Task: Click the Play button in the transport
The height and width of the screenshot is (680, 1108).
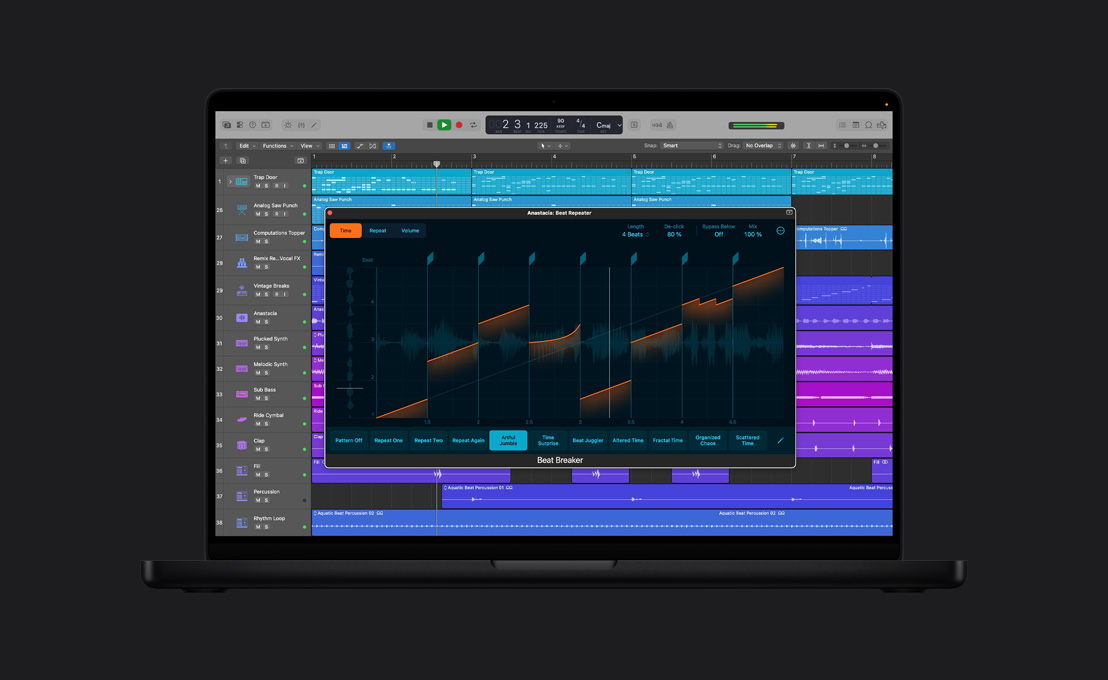Action: coord(444,125)
